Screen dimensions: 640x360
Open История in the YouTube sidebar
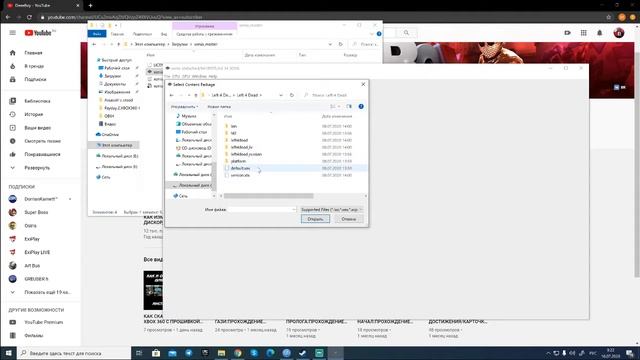(33, 114)
